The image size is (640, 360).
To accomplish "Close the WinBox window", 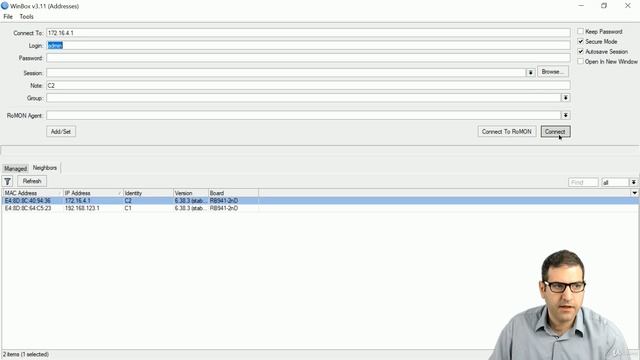I will click(x=628, y=6).
